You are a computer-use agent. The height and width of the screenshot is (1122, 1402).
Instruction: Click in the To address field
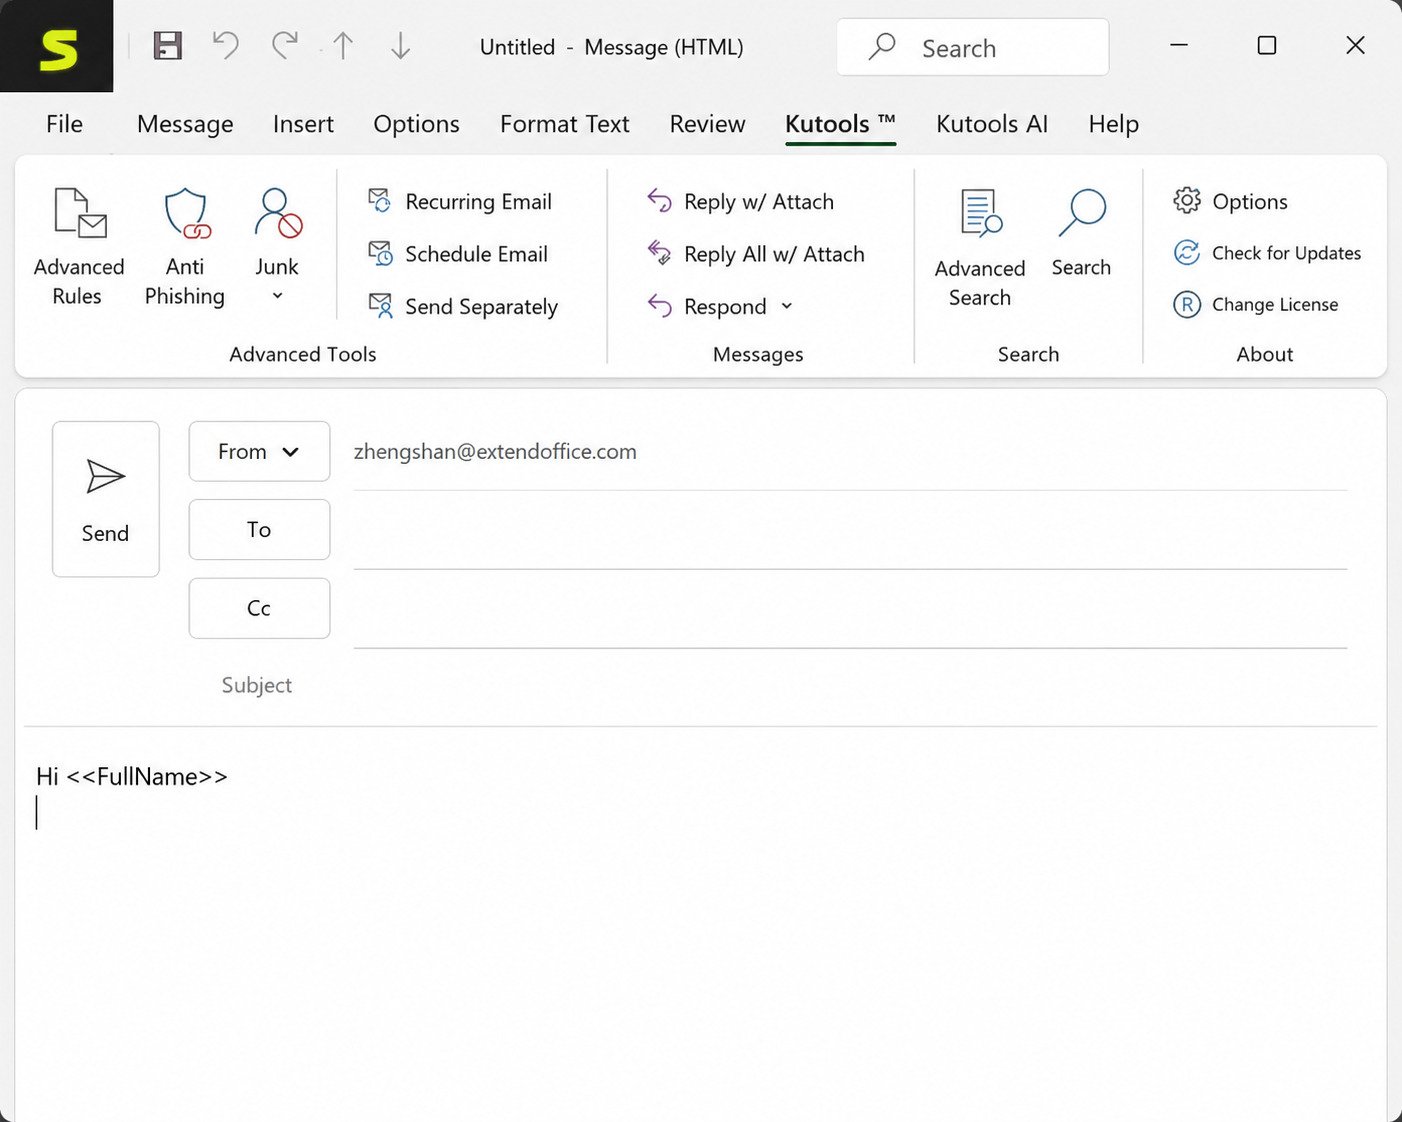tap(850, 531)
